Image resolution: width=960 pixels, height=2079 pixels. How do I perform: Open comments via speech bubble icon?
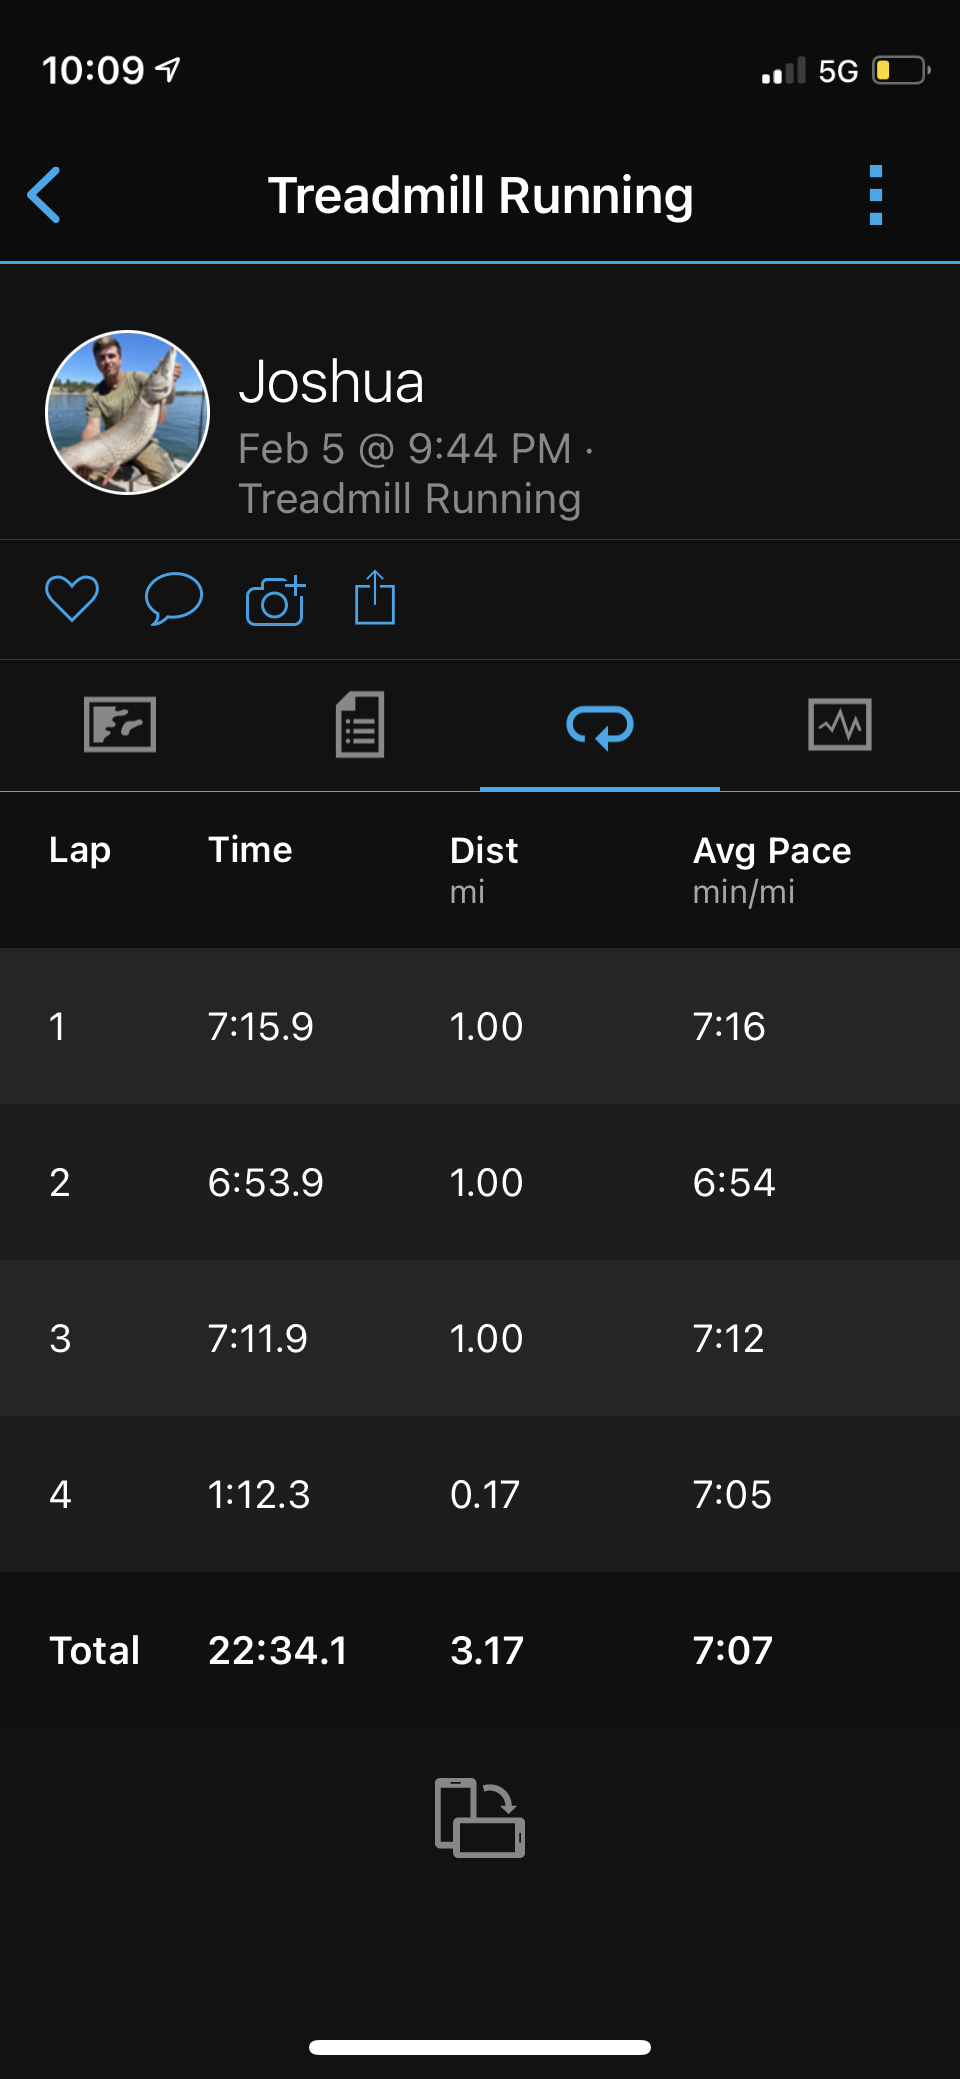pos(174,599)
